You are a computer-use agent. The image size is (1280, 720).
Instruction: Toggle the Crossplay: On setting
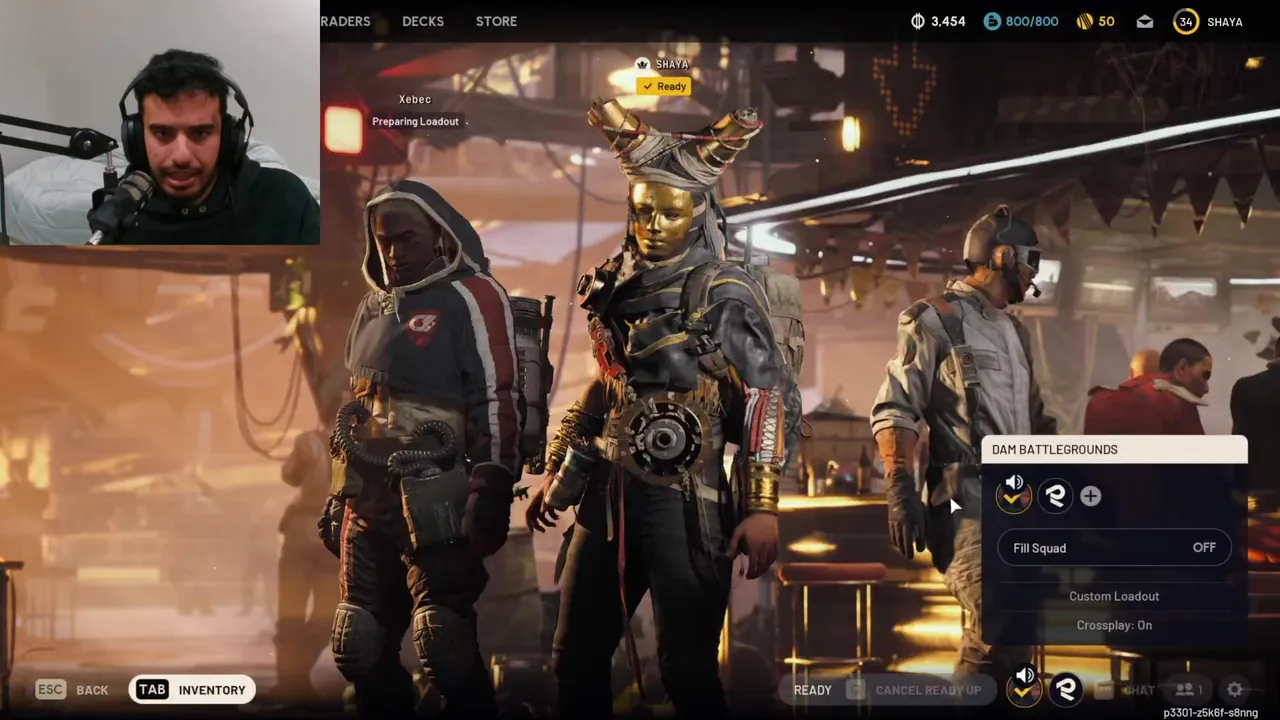point(1114,625)
